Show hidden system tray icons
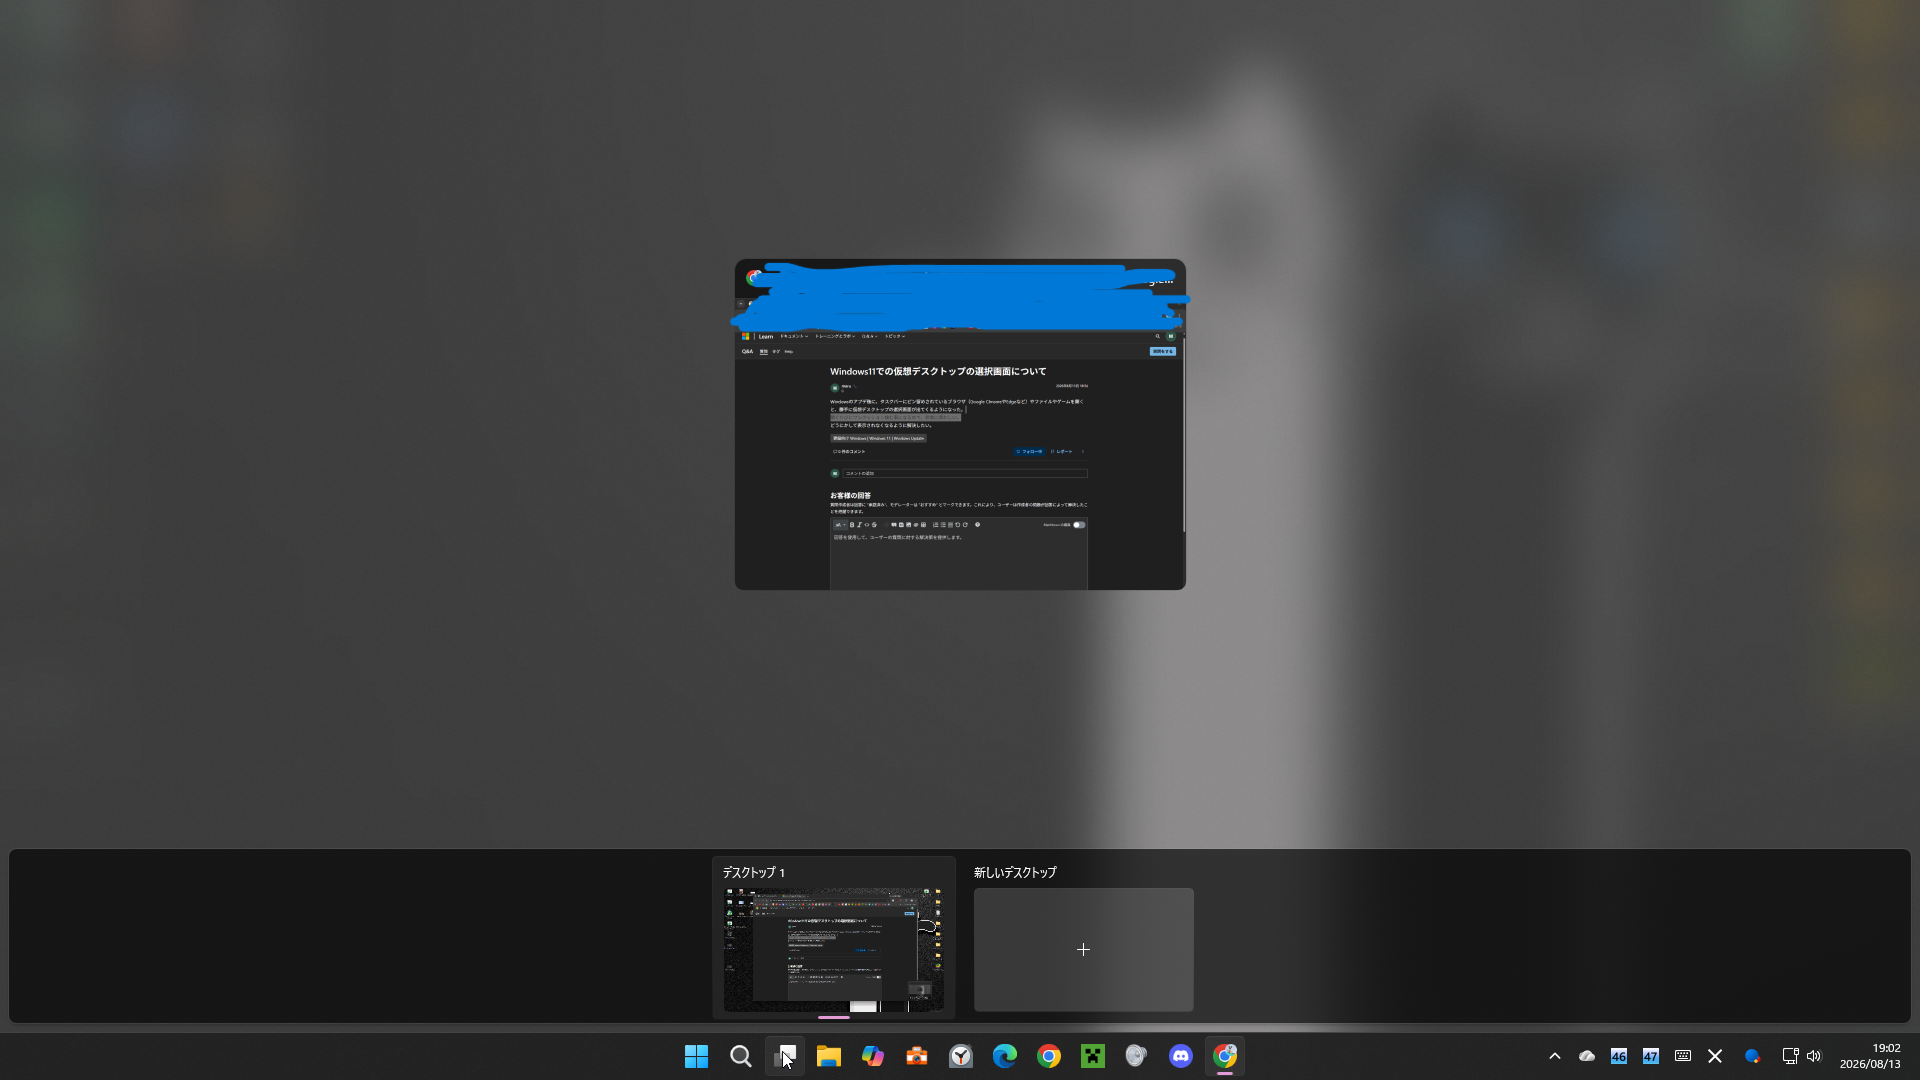The height and width of the screenshot is (1080, 1920). [x=1554, y=1056]
